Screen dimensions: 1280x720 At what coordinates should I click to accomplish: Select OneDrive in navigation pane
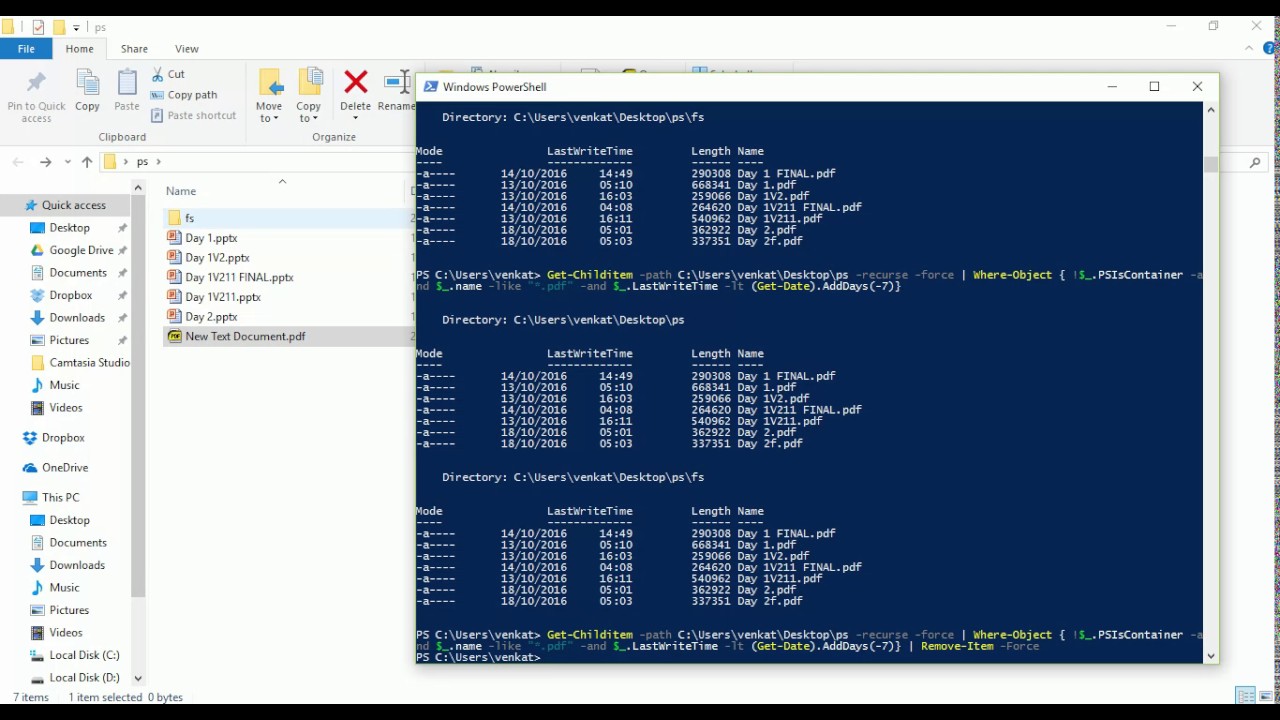pyautogui.click(x=64, y=467)
